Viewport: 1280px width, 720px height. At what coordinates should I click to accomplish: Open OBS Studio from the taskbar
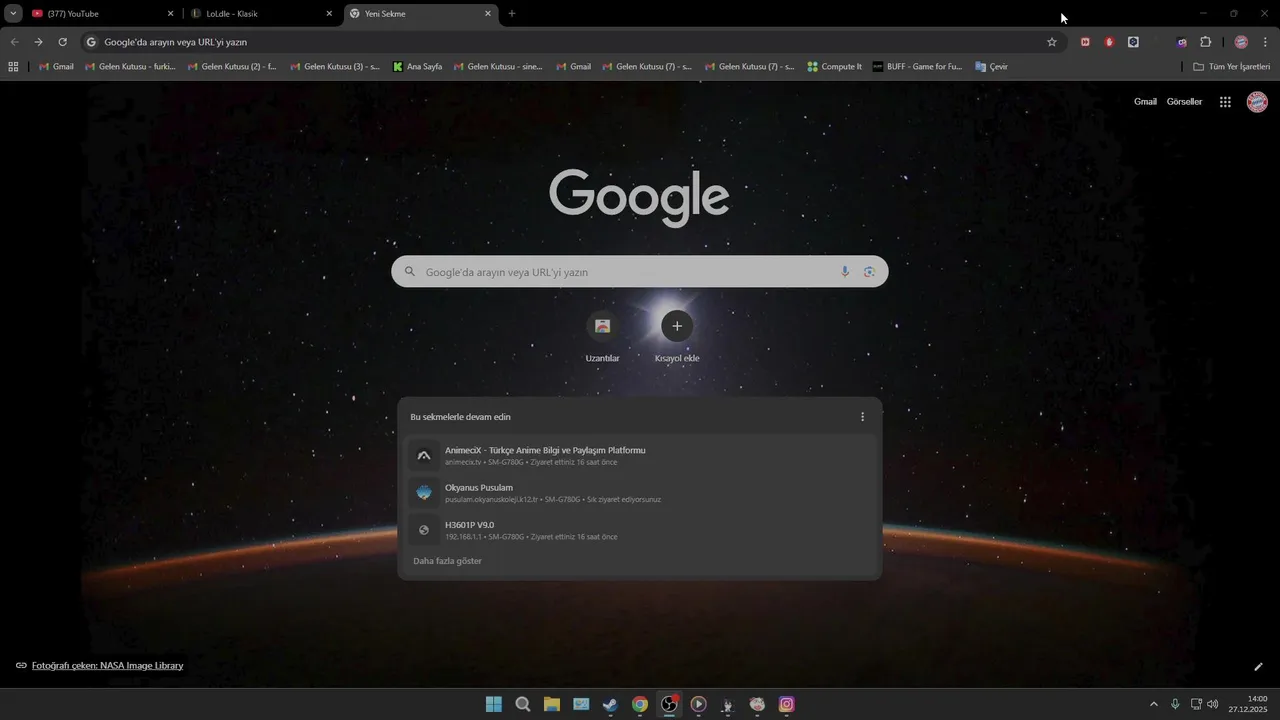(x=669, y=704)
